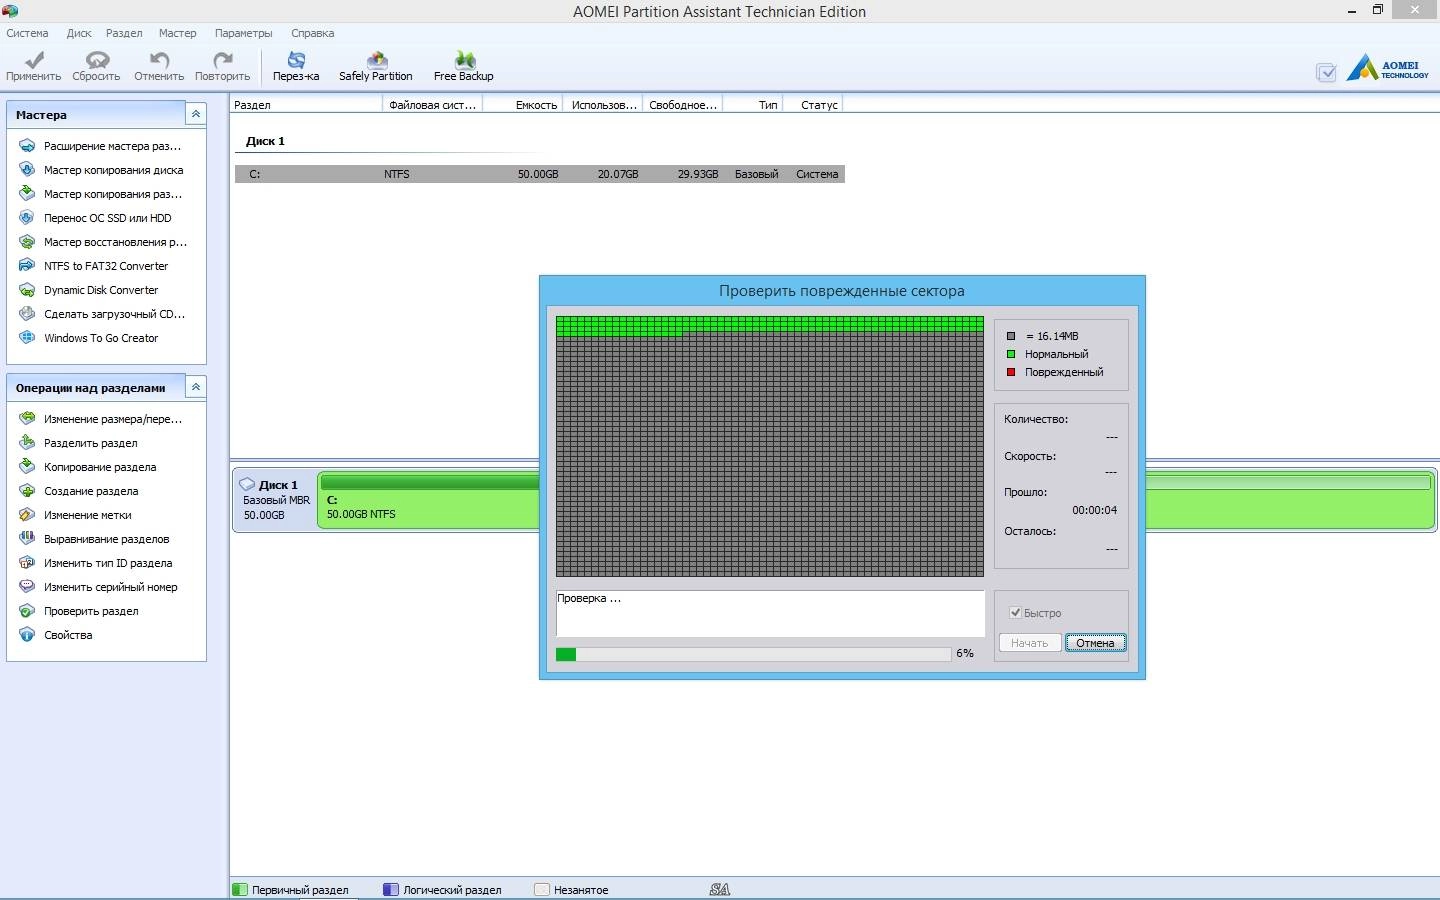Click icon for NTFS to FAT32 Converter
Viewport: 1440px width, 900px height.
coord(27,266)
